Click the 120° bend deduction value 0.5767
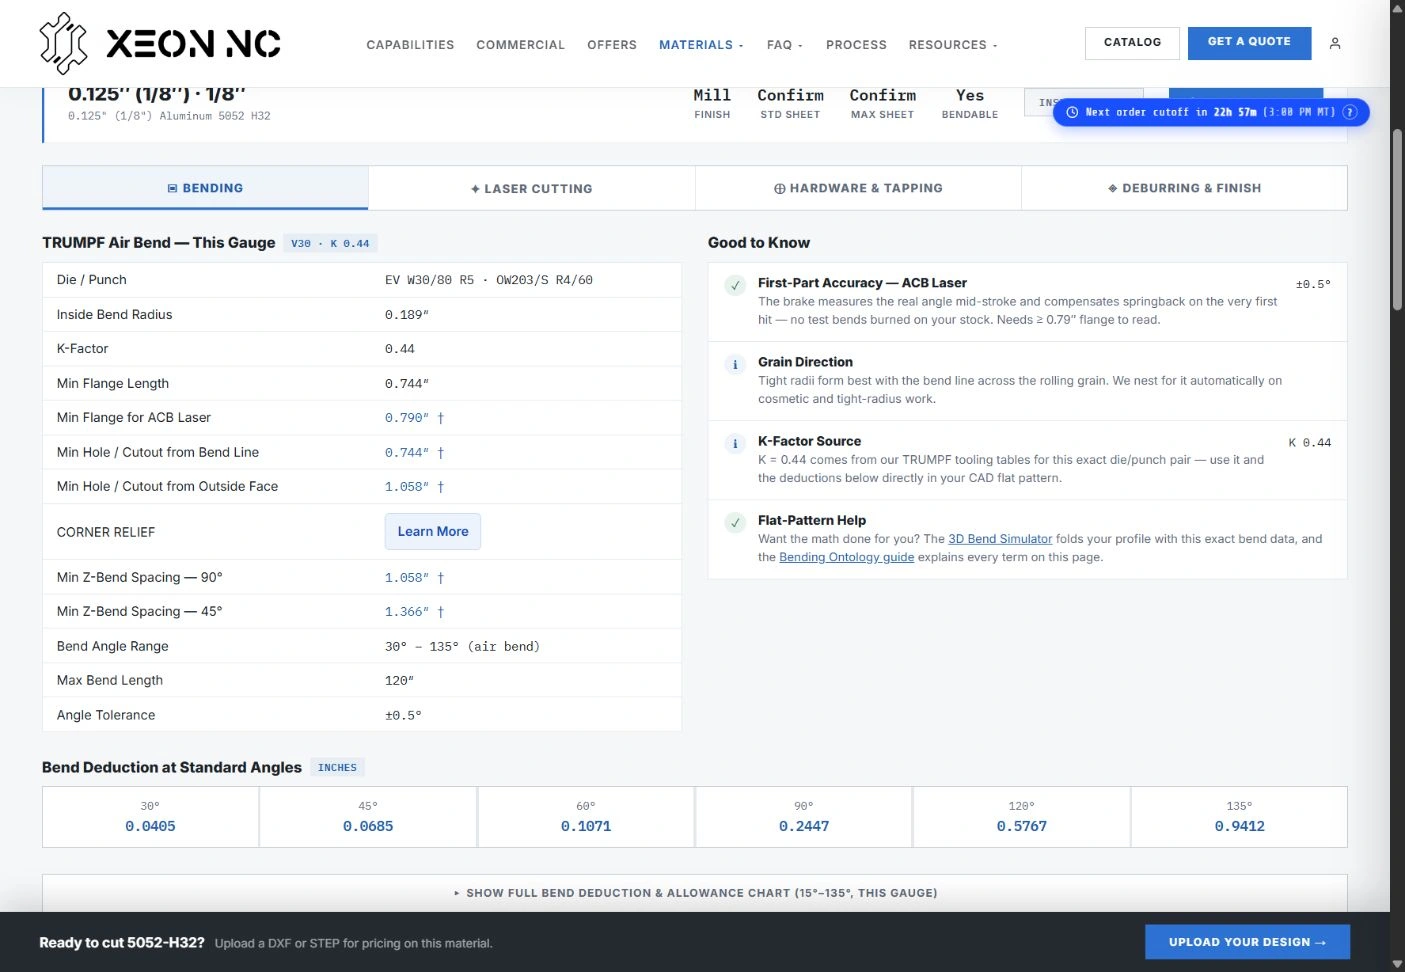The image size is (1405, 972). 1021,827
